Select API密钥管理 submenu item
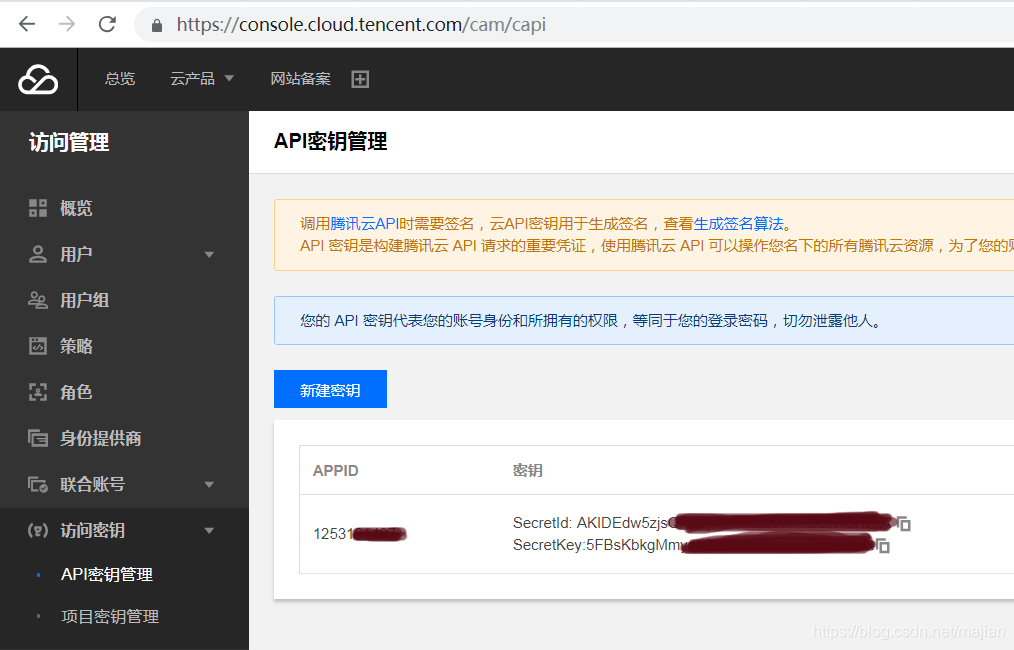Screen dimensions: 1014x650 (x=107, y=574)
